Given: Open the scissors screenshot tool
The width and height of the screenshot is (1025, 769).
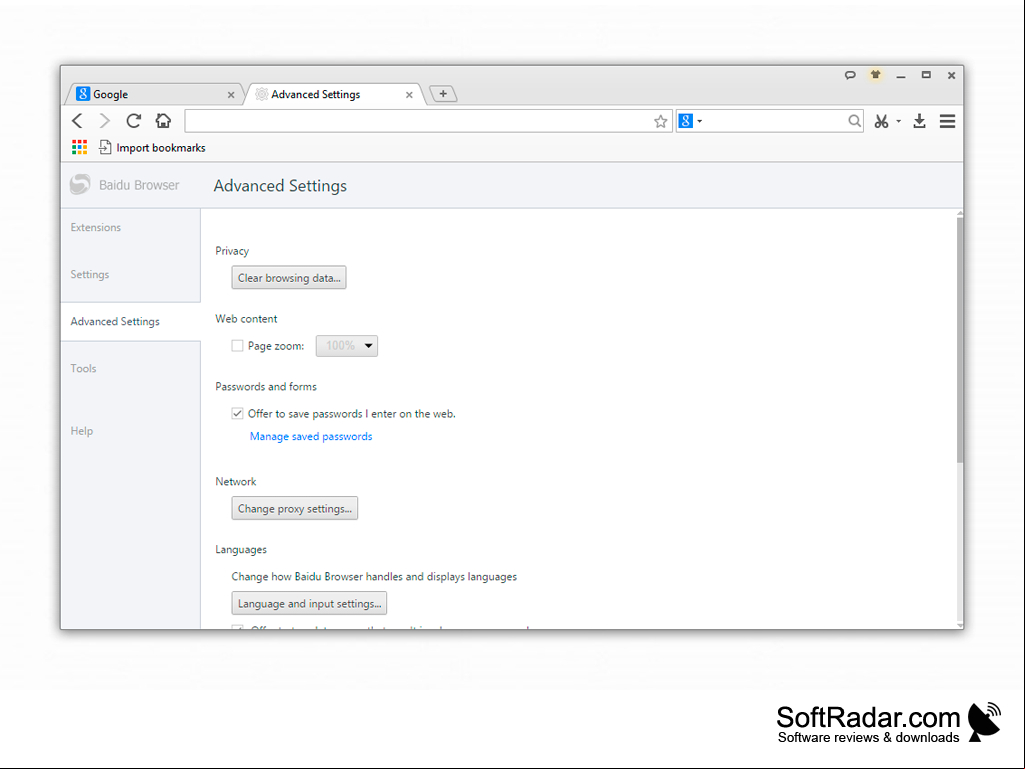Looking at the screenshot, I should coord(881,122).
